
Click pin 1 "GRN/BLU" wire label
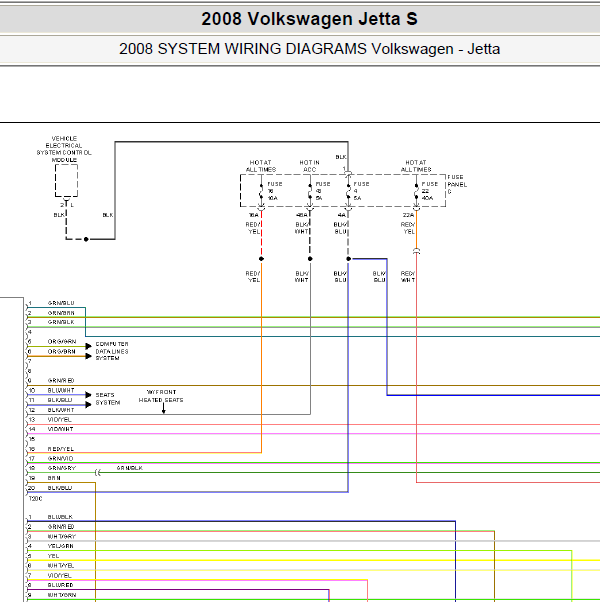coord(61,303)
